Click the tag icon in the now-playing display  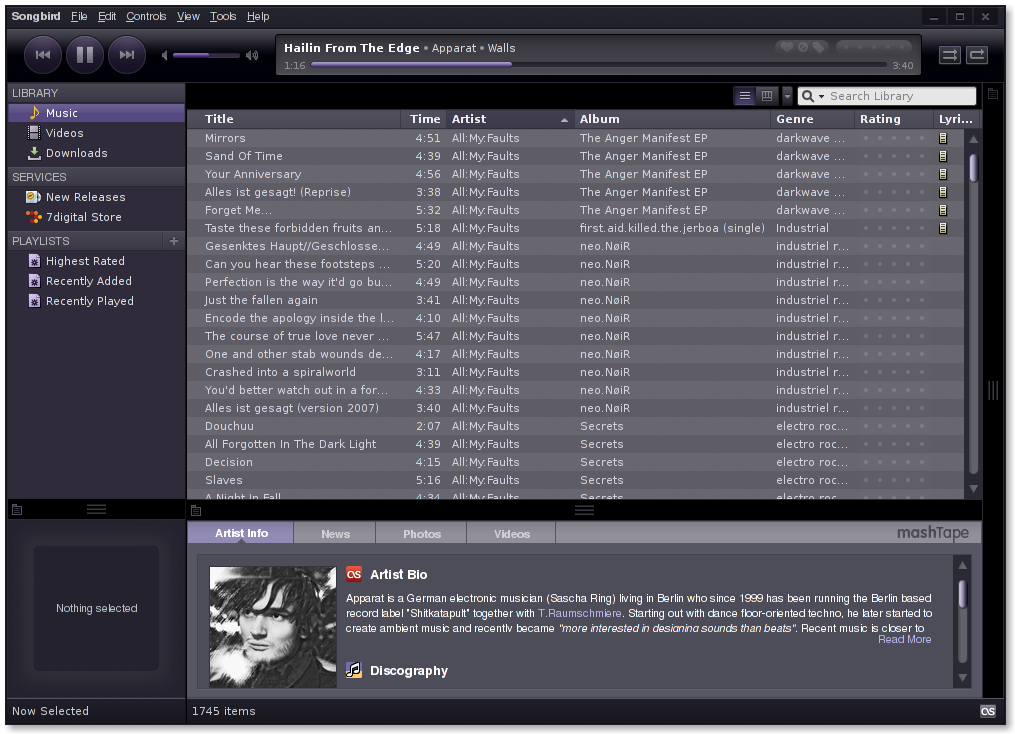point(819,47)
